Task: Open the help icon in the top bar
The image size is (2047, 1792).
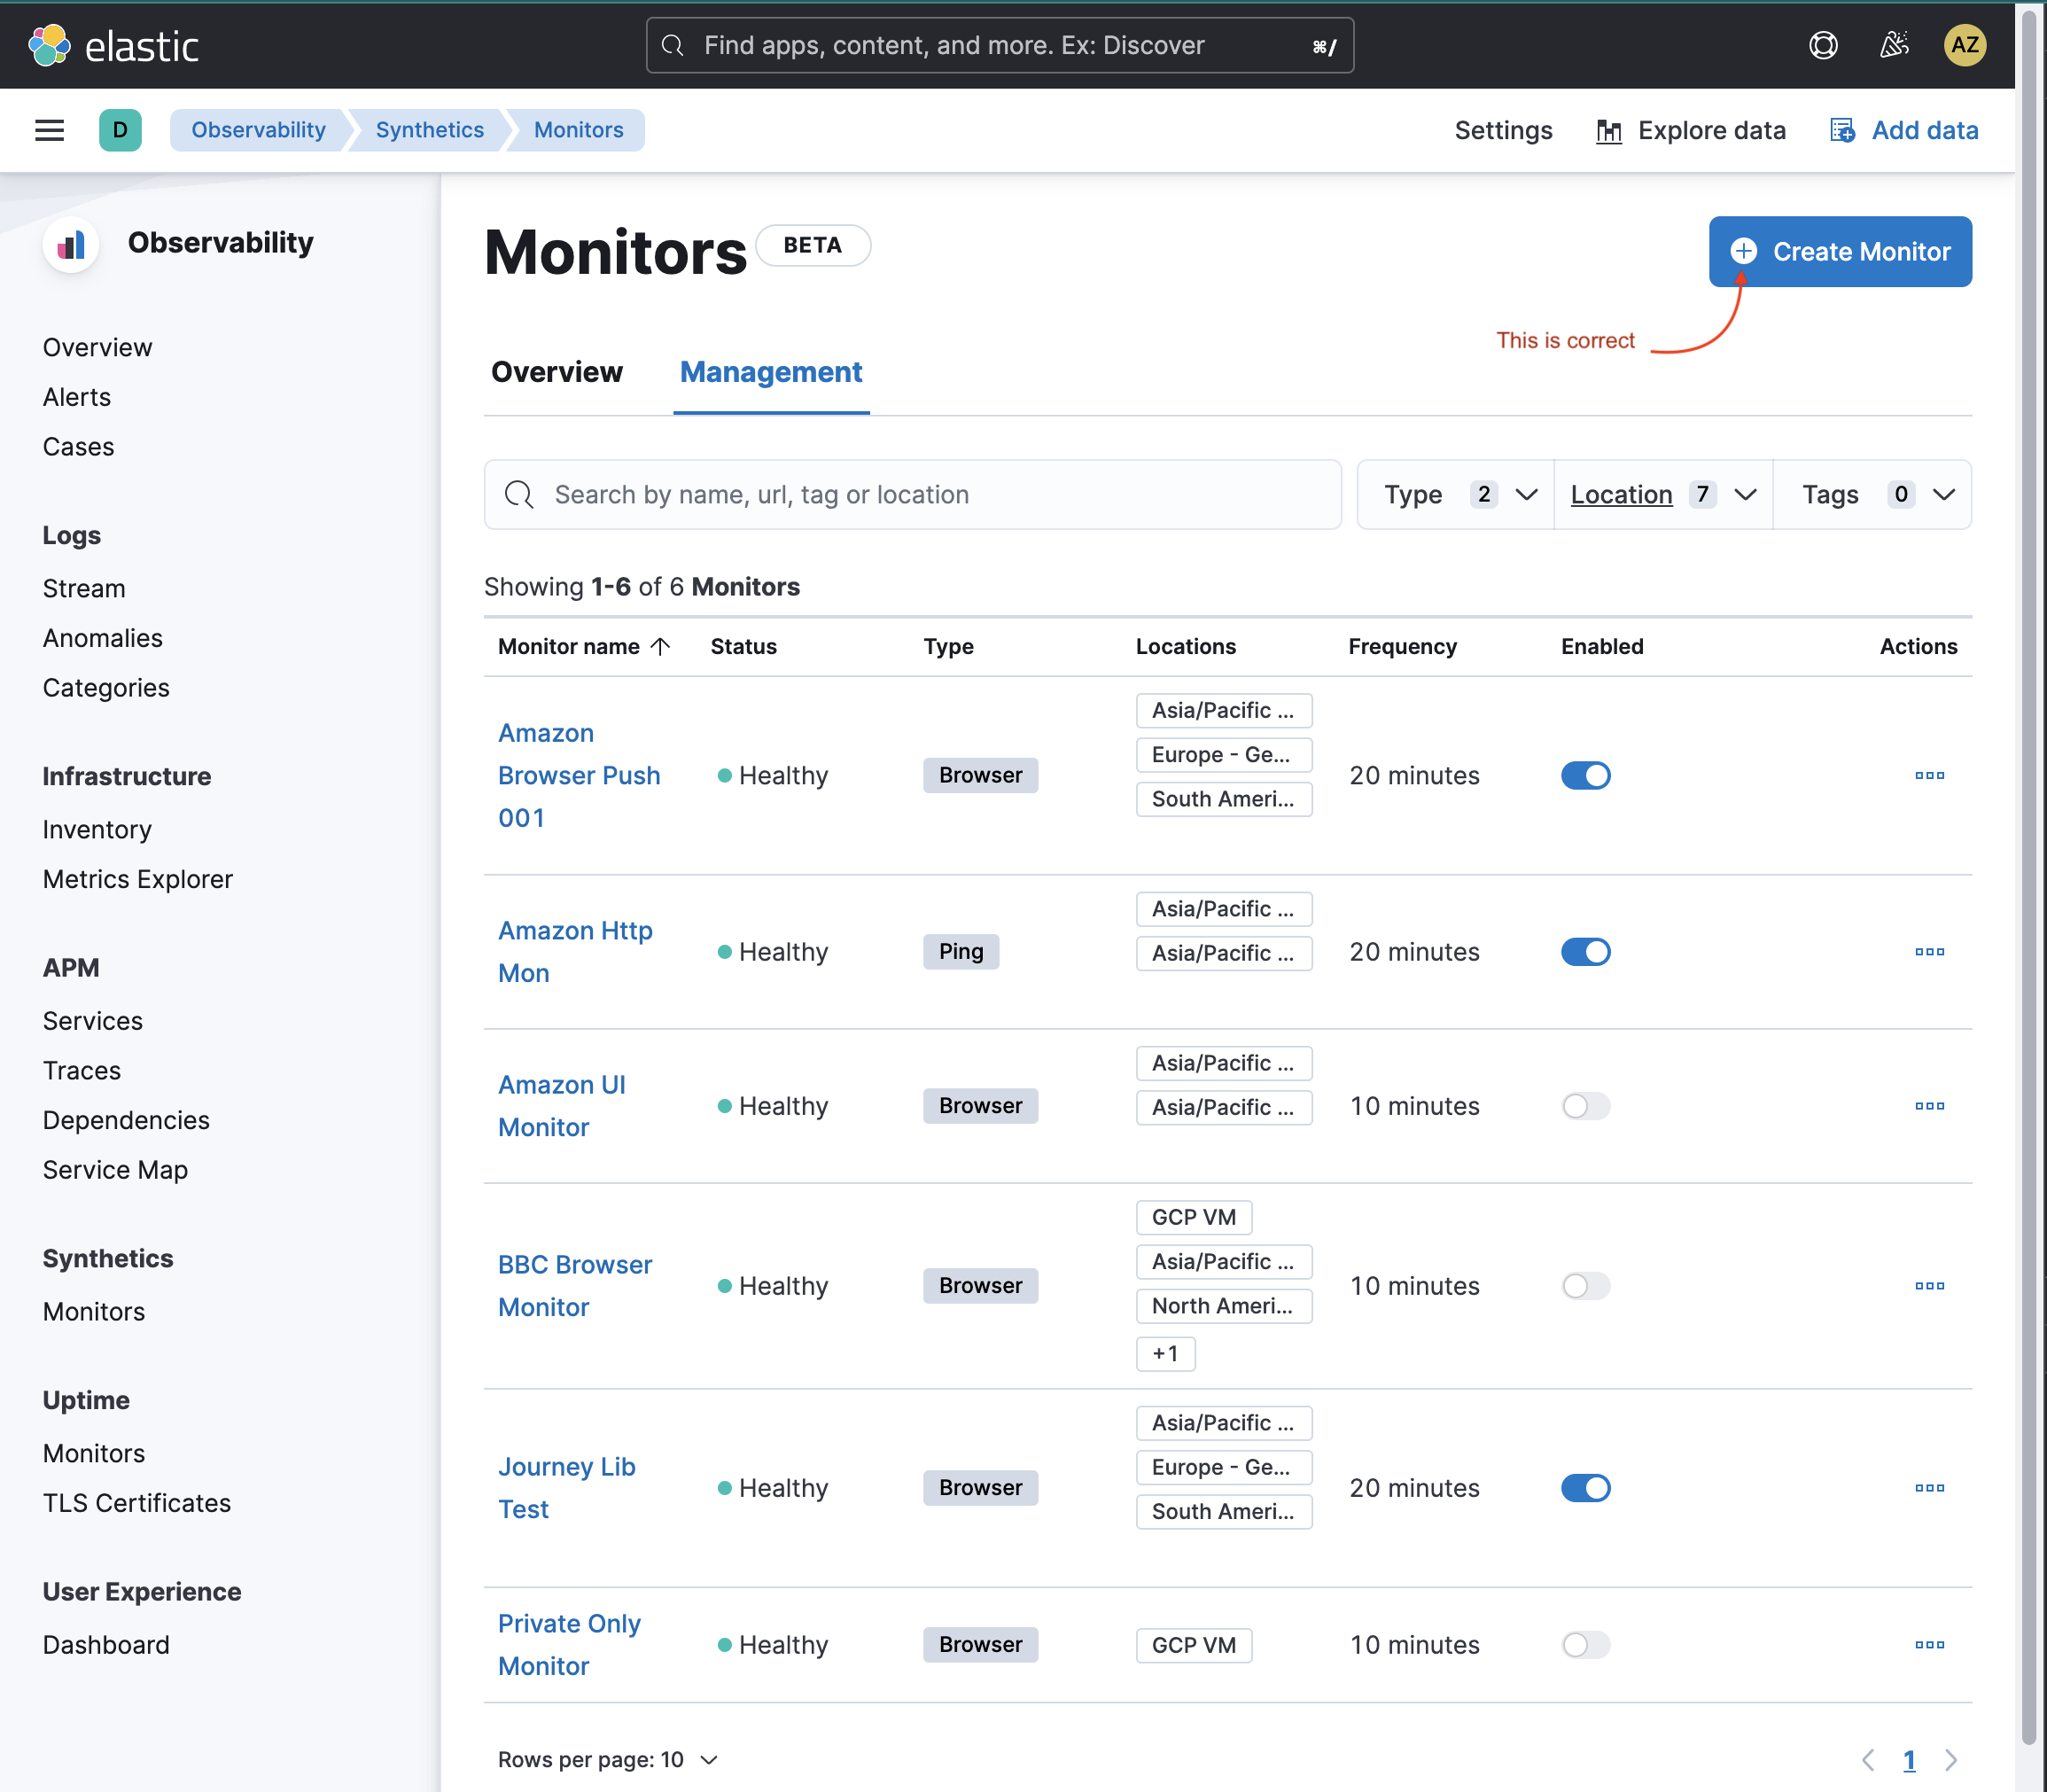Action: (1822, 45)
